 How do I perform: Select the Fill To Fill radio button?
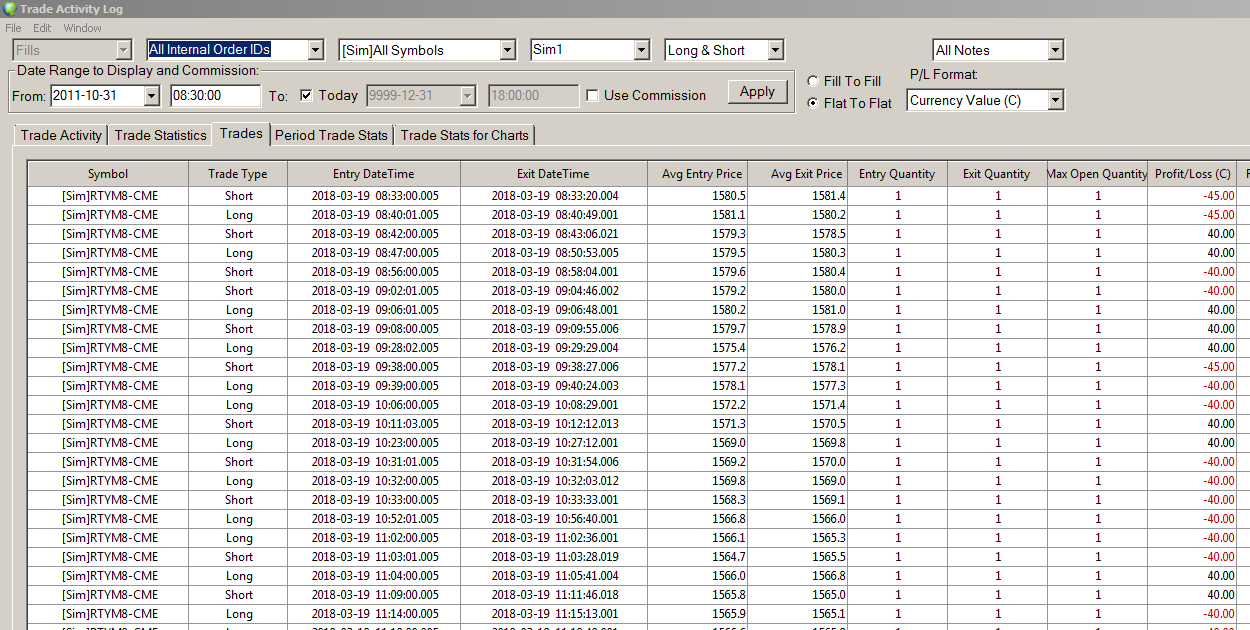(x=813, y=81)
